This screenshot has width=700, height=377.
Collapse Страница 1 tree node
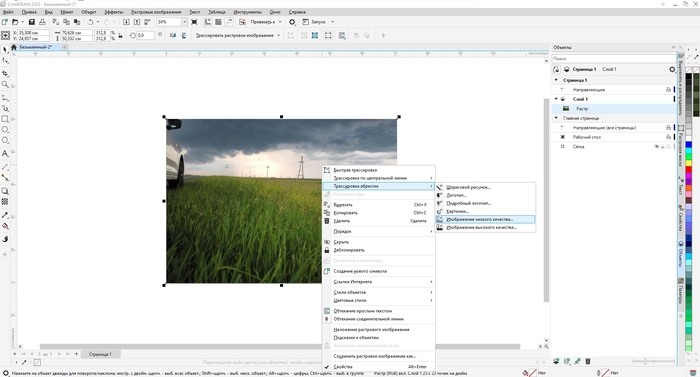pyautogui.click(x=556, y=80)
